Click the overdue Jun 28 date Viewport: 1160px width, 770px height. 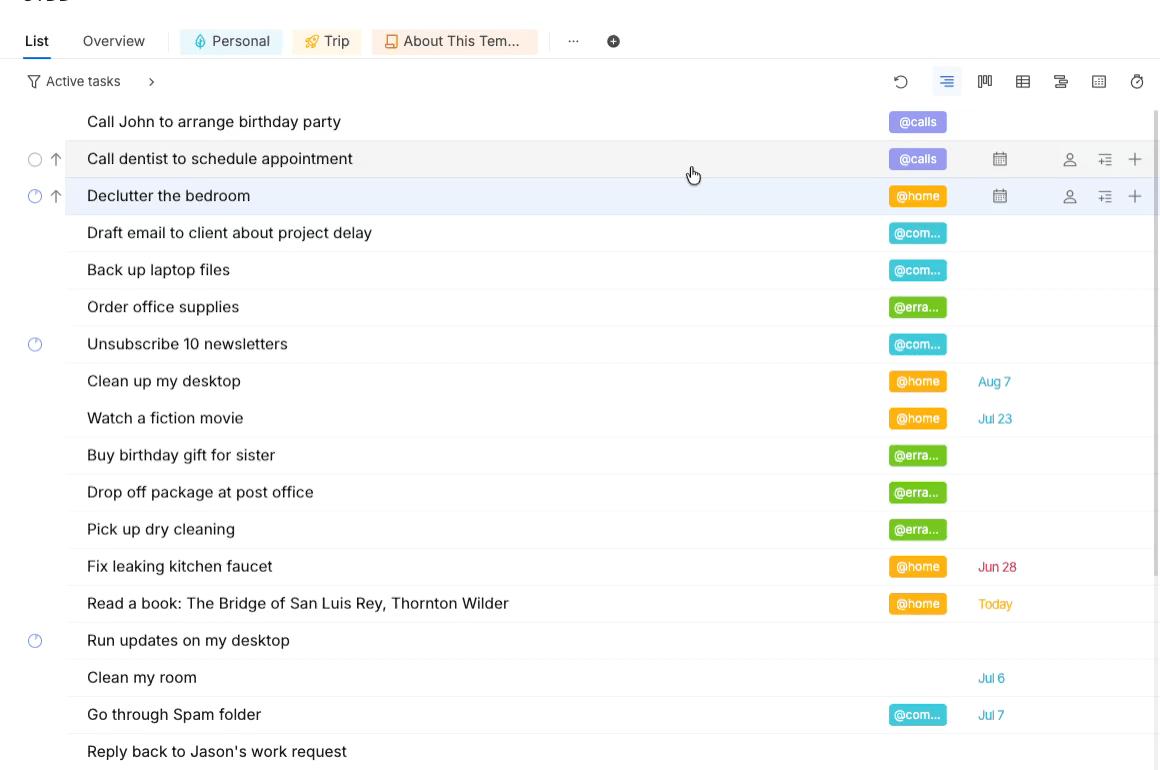(997, 567)
